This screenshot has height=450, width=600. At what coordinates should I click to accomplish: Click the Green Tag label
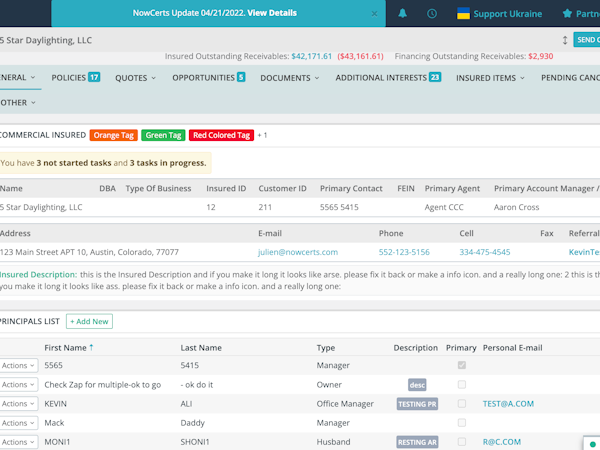pos(163,135)
